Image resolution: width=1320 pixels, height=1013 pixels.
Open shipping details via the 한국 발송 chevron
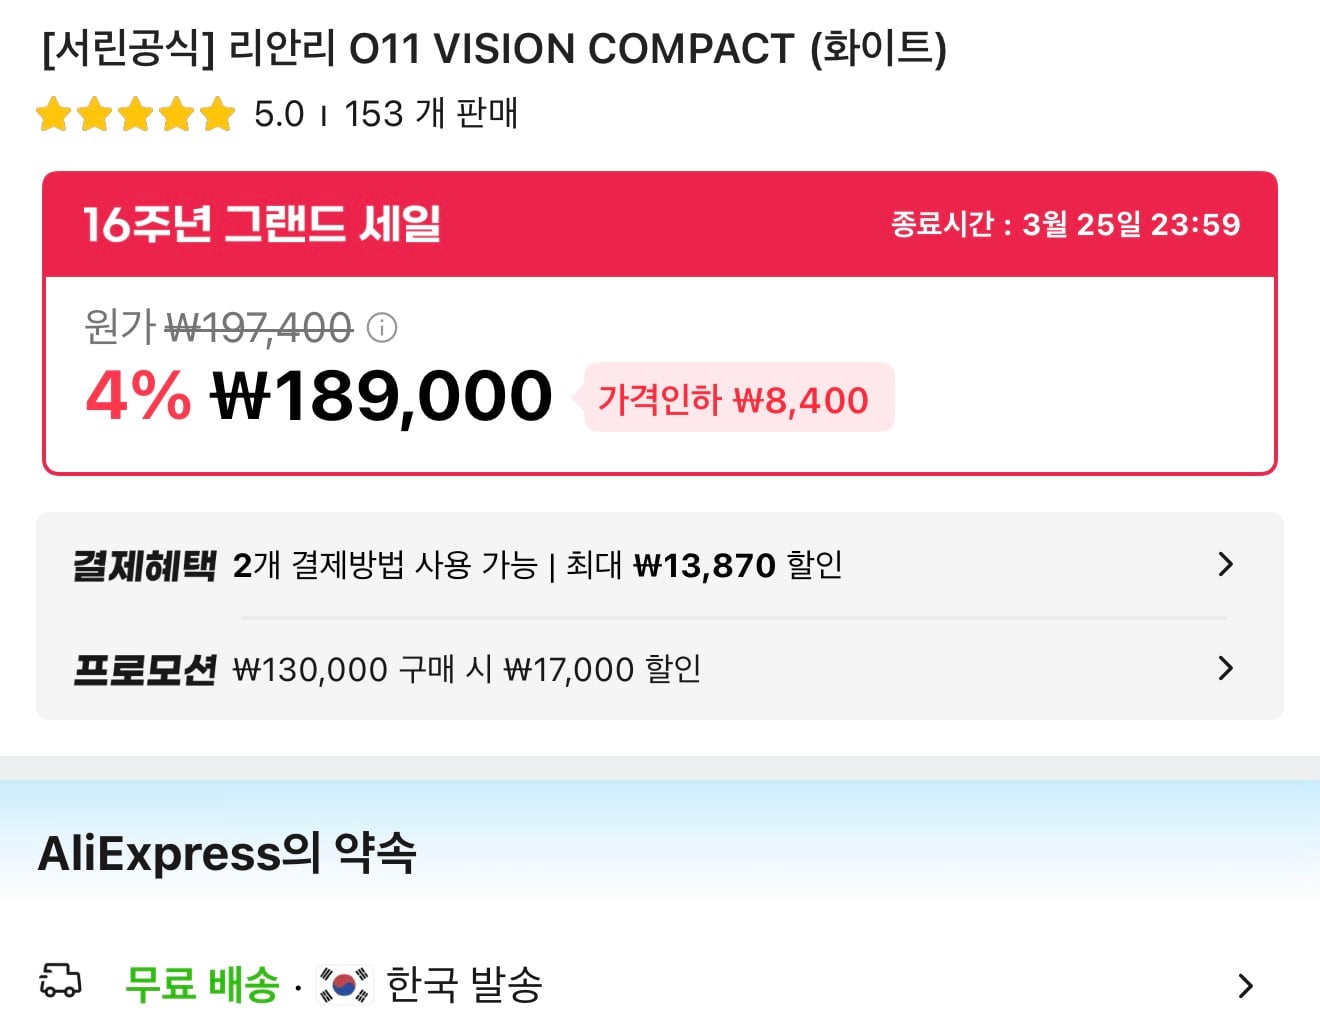coord(1245,986)
